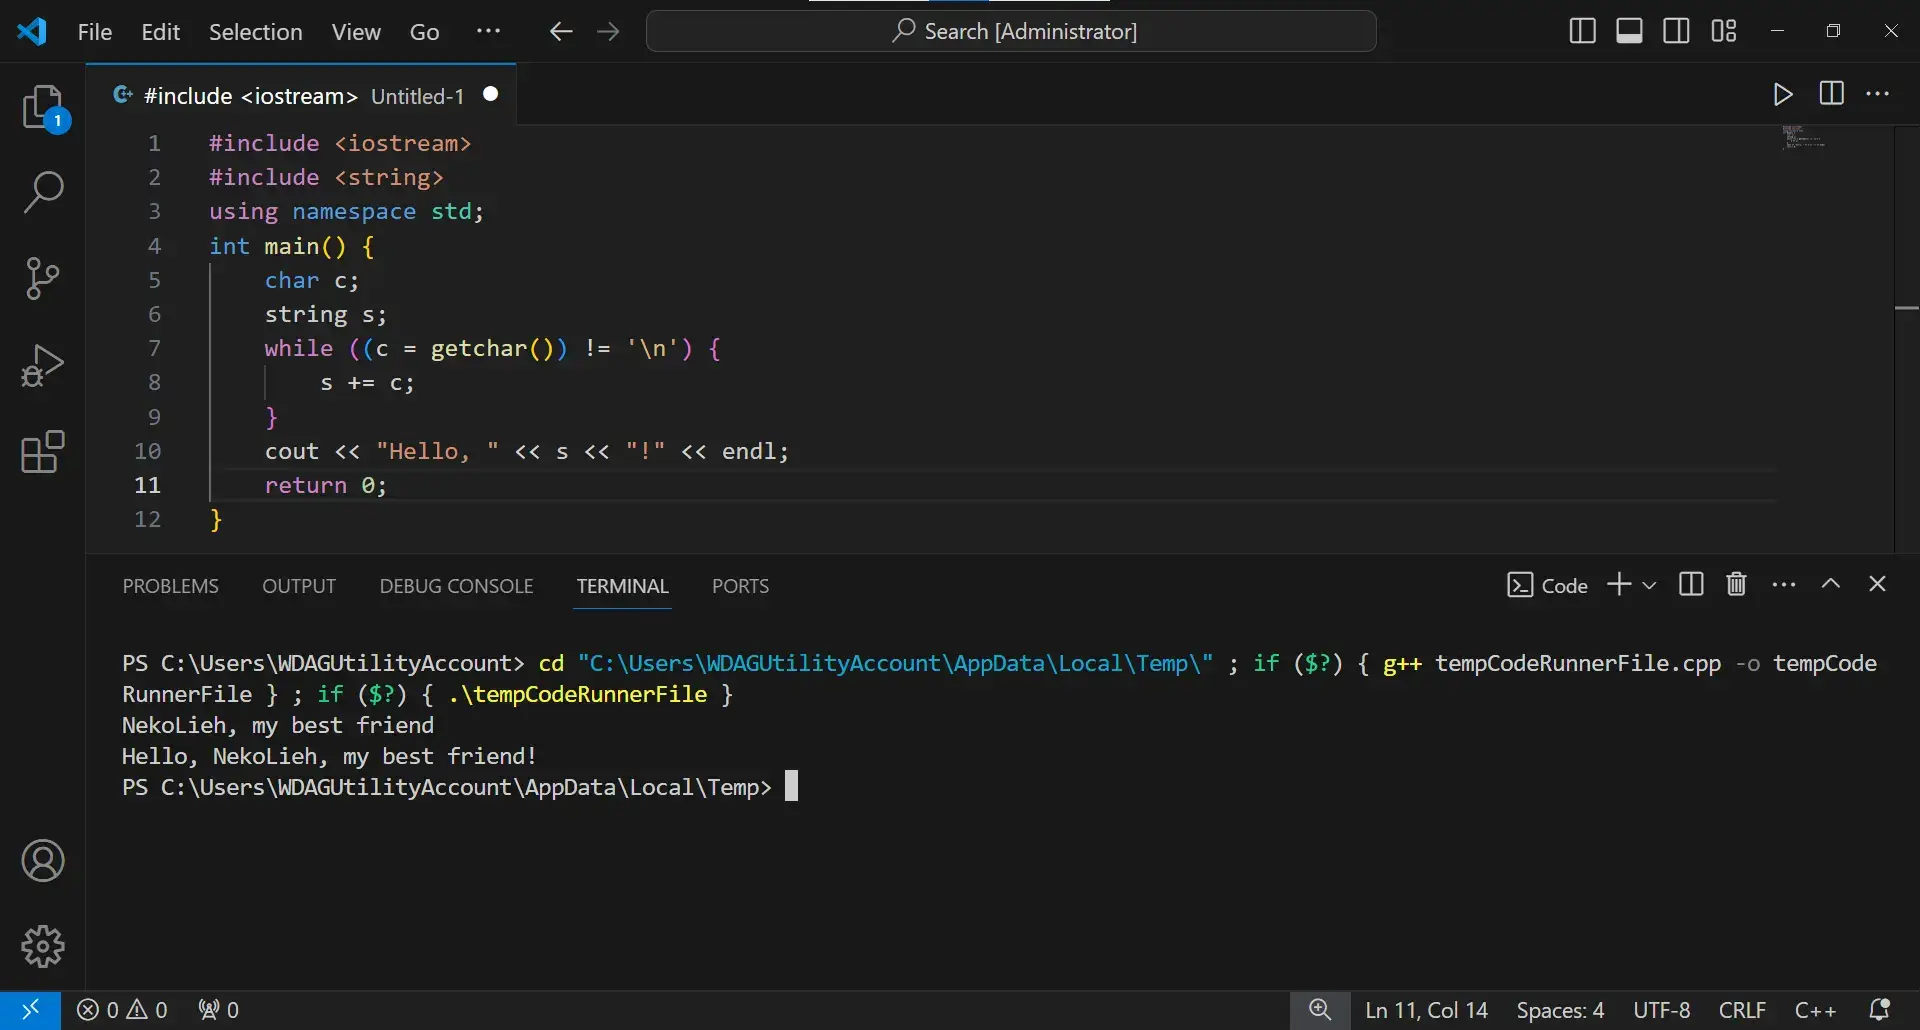
Task: Click line number 7 in gutter
Action: pyautogui.click(x=154, y=348)
